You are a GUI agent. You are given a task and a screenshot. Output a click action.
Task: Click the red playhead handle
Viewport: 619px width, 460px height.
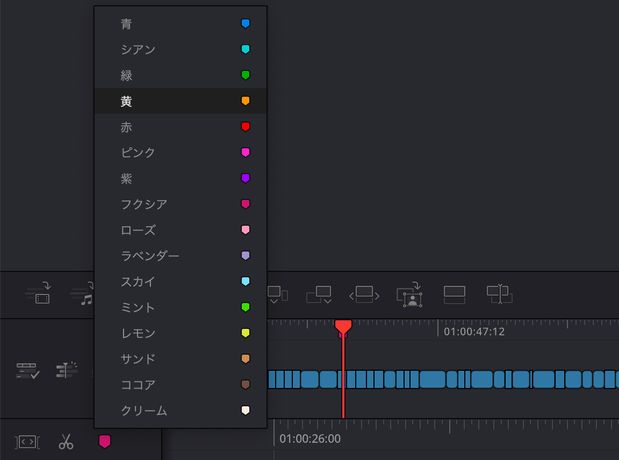tap(343, 327)
